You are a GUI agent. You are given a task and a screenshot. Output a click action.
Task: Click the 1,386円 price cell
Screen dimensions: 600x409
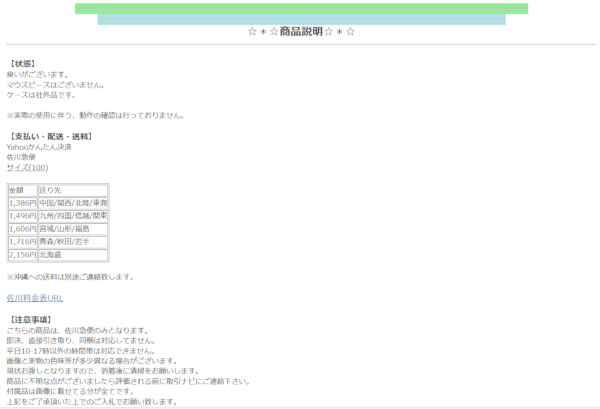22,203
